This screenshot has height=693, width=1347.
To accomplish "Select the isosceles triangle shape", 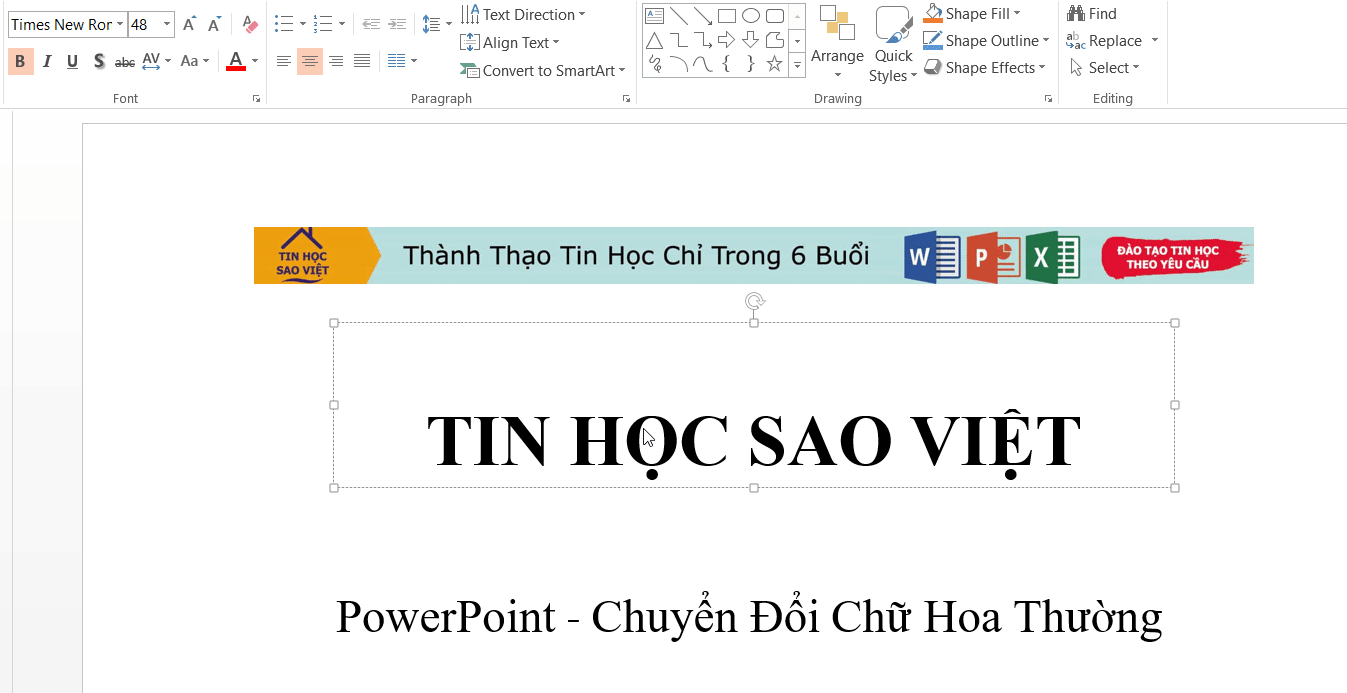I will point(654,40).
